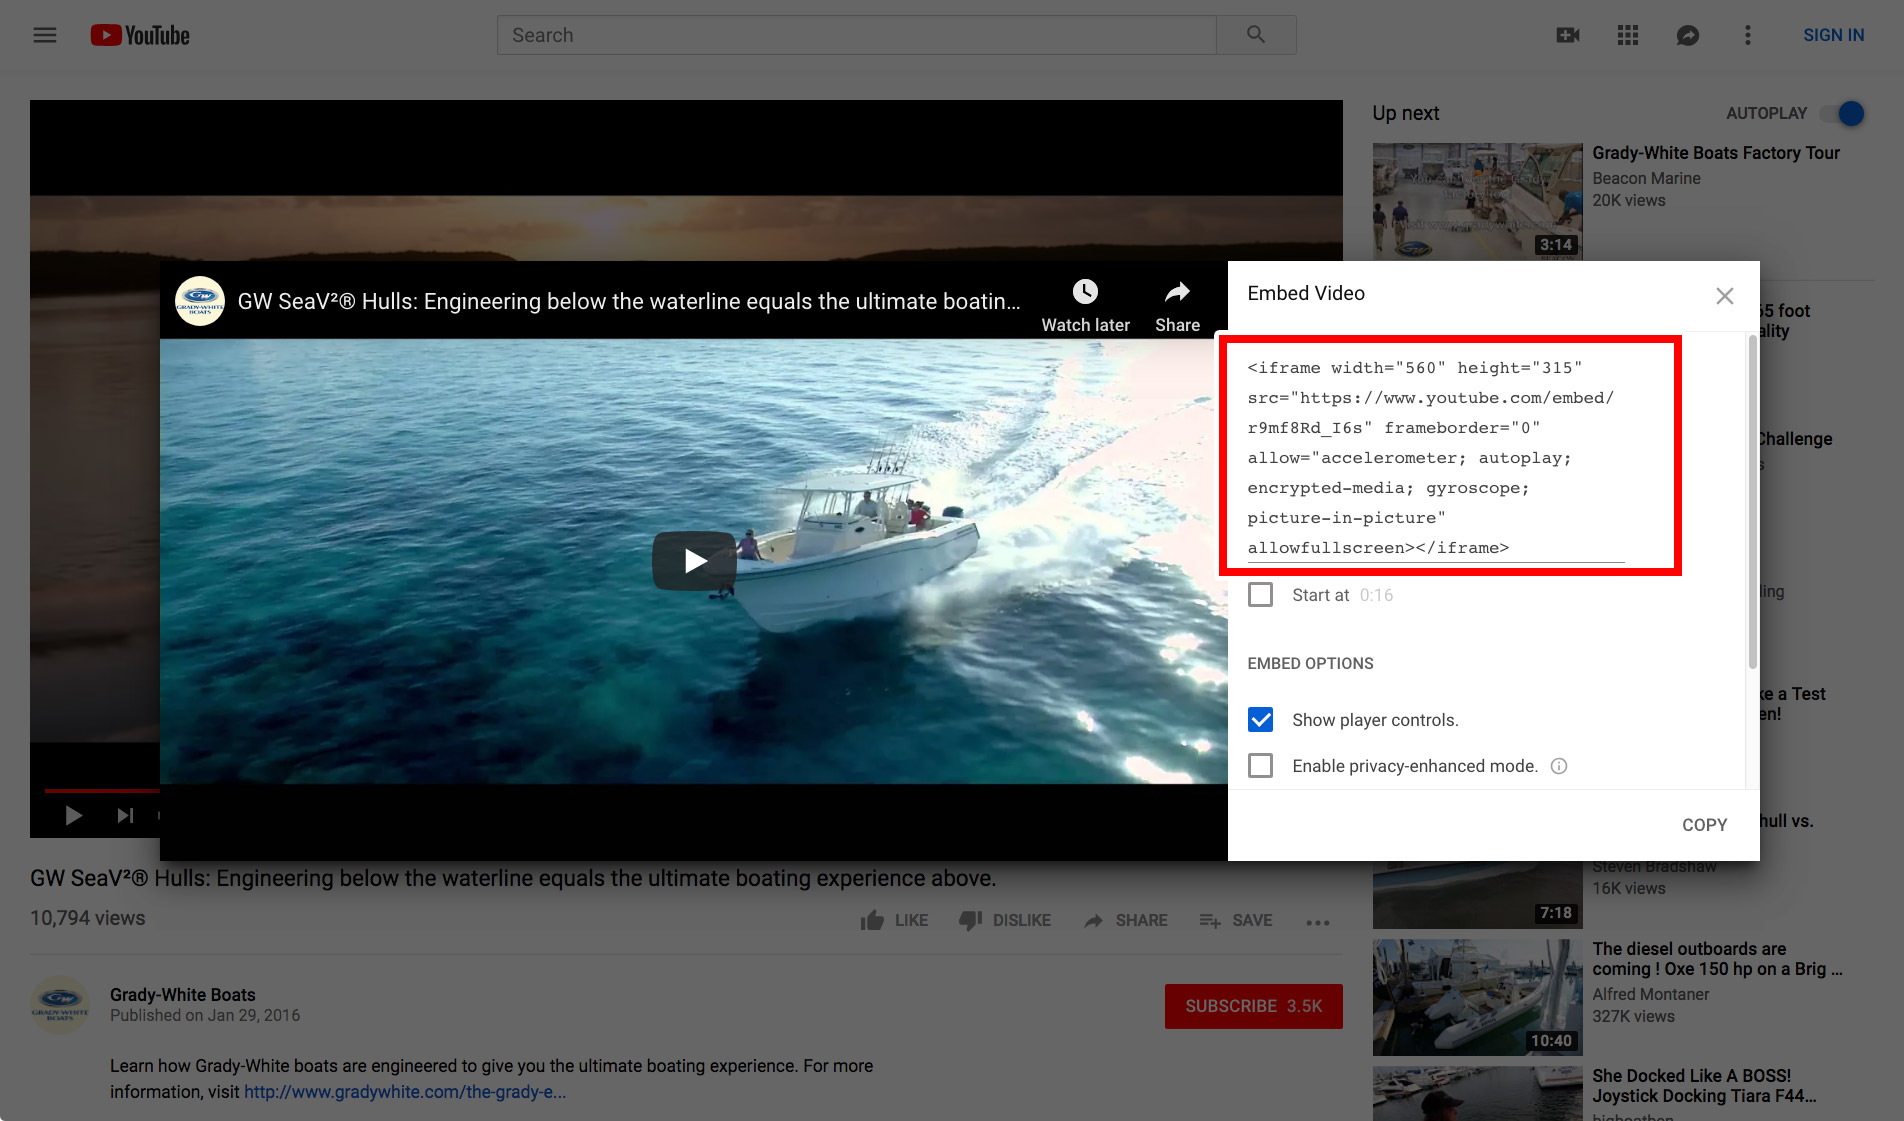The image size is (1904, 1121).
Task: Skip to next video in main player
Action: (125, 816)
